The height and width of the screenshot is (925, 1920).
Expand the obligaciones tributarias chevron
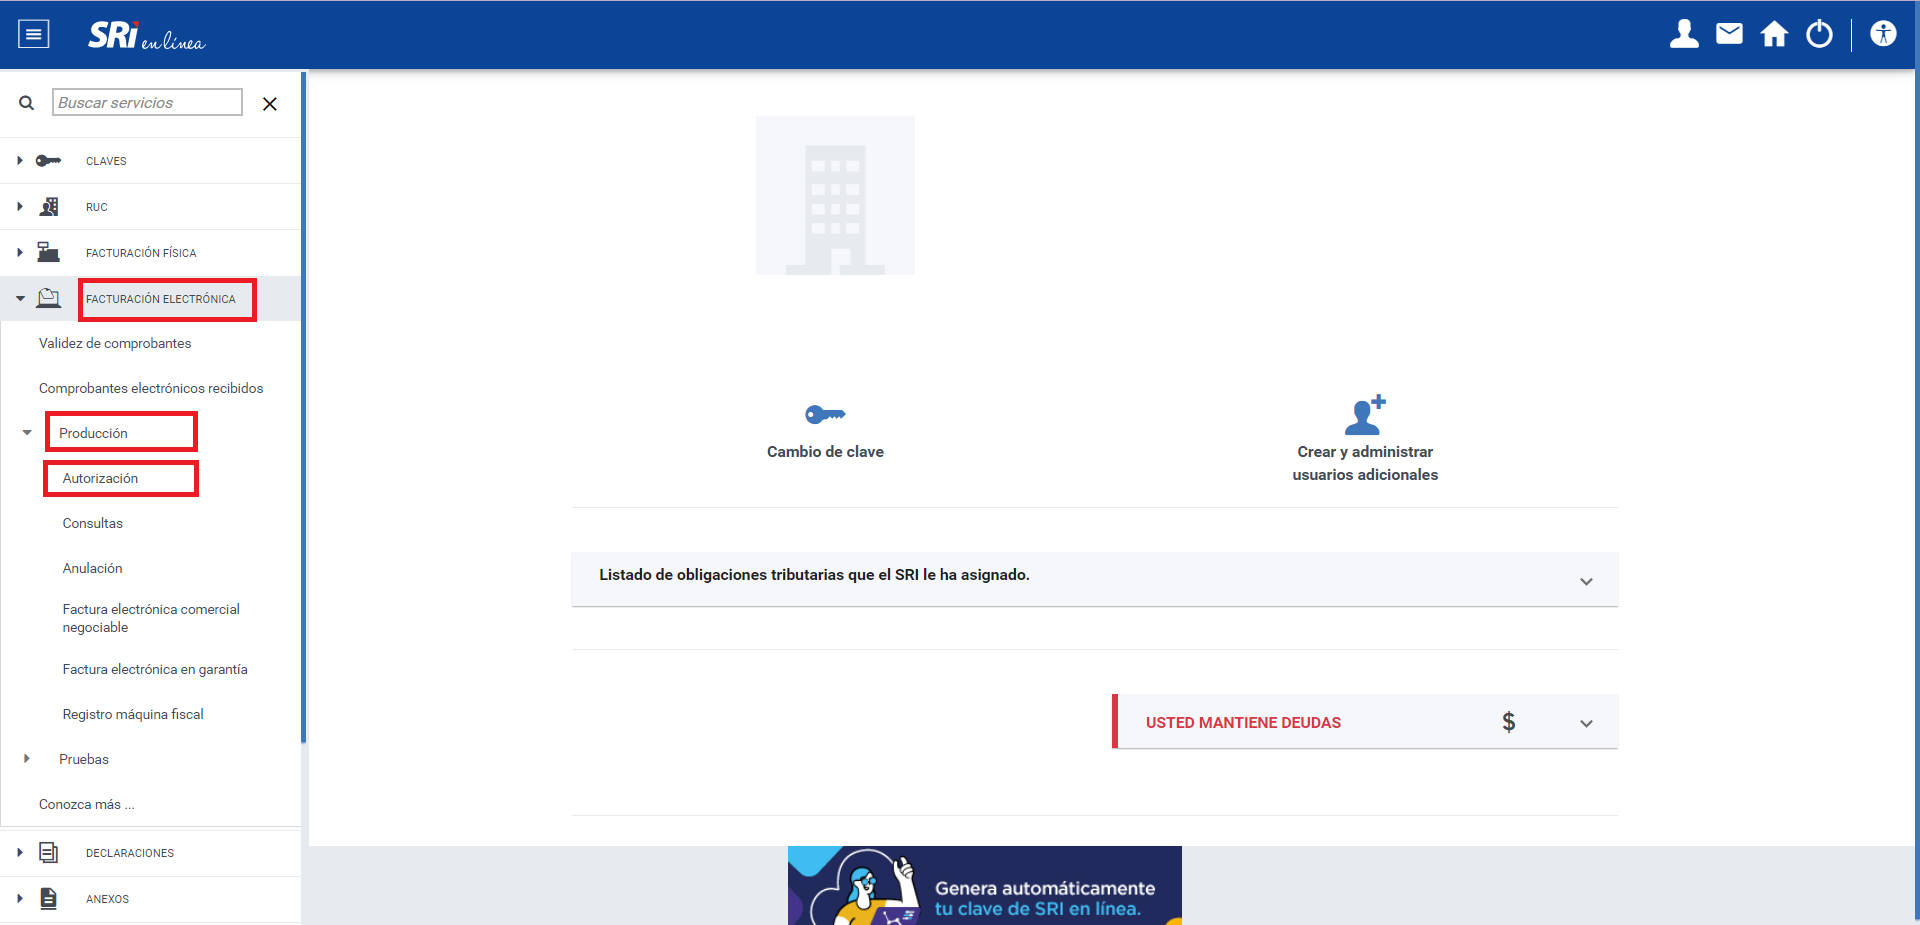click(1586, 581)
